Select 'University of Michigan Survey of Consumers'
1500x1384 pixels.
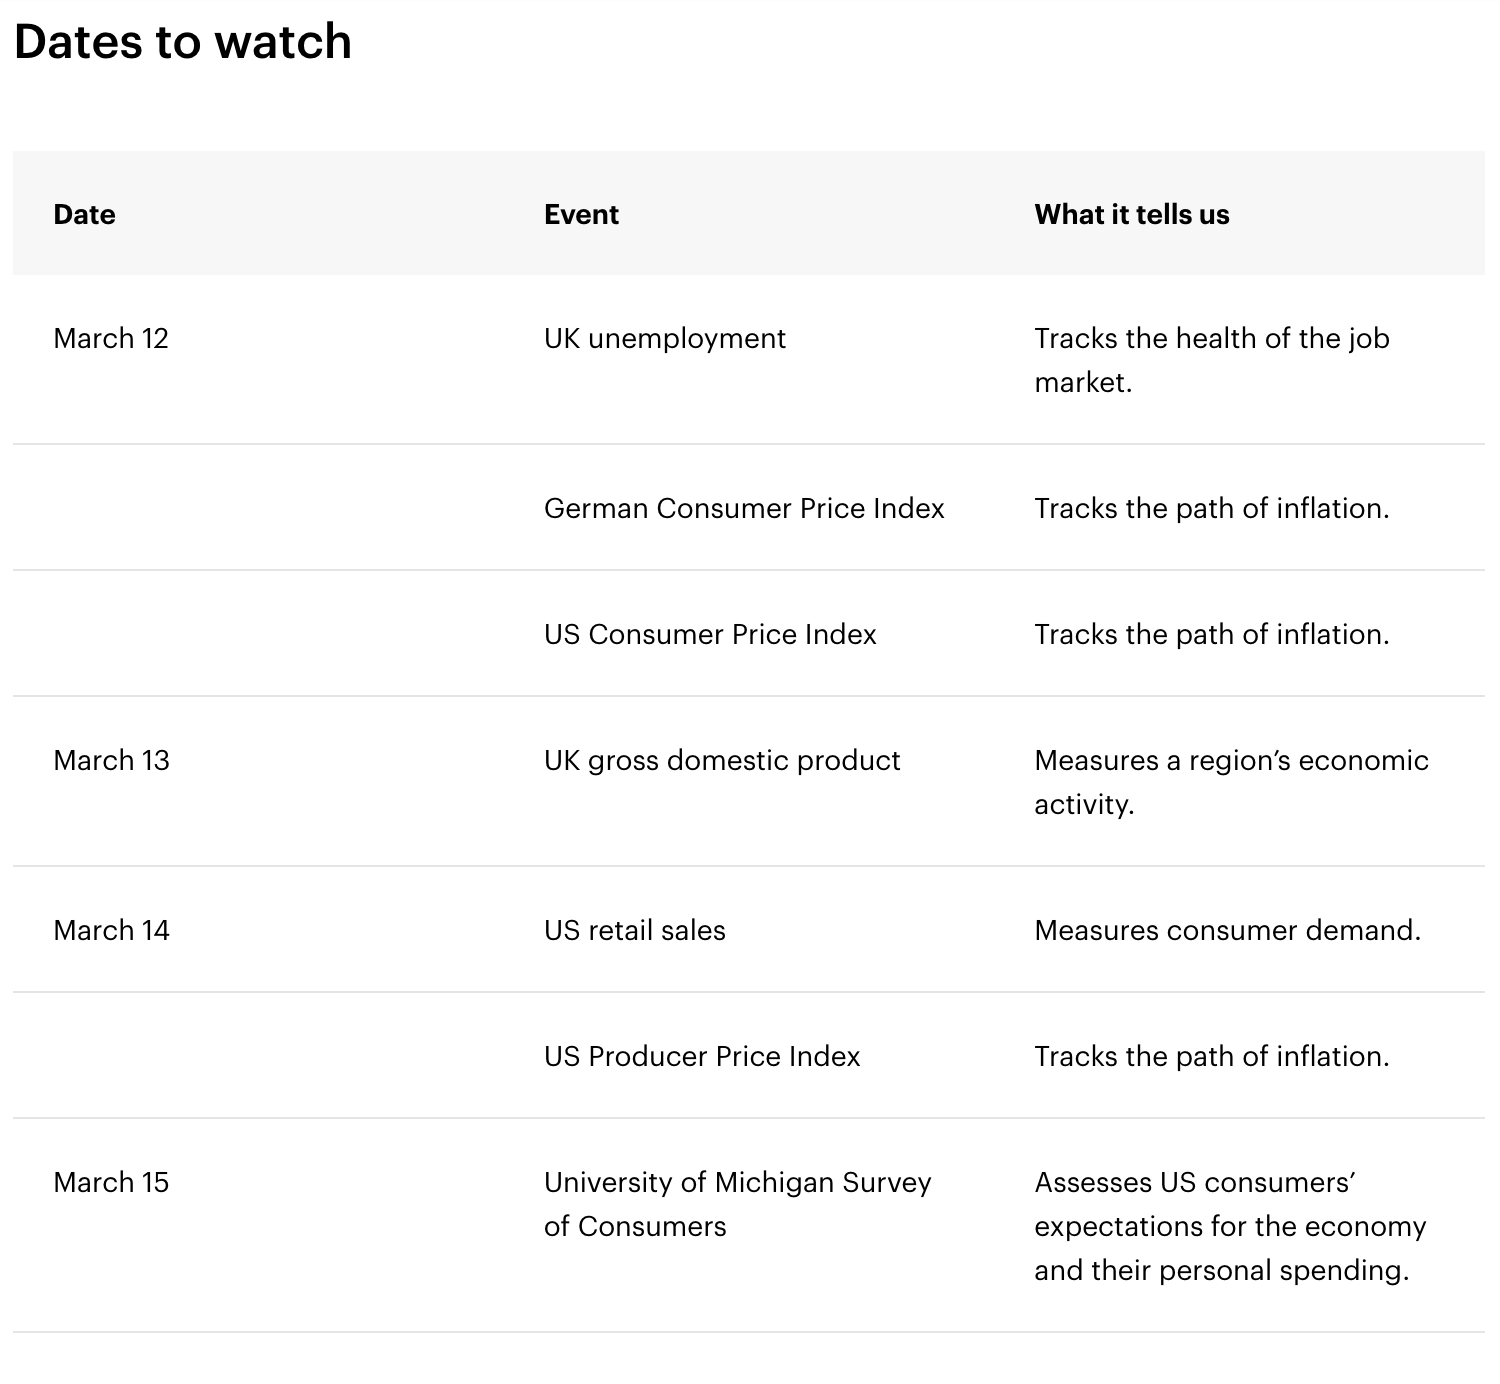pyautogui.click(x=737, y=1204)
